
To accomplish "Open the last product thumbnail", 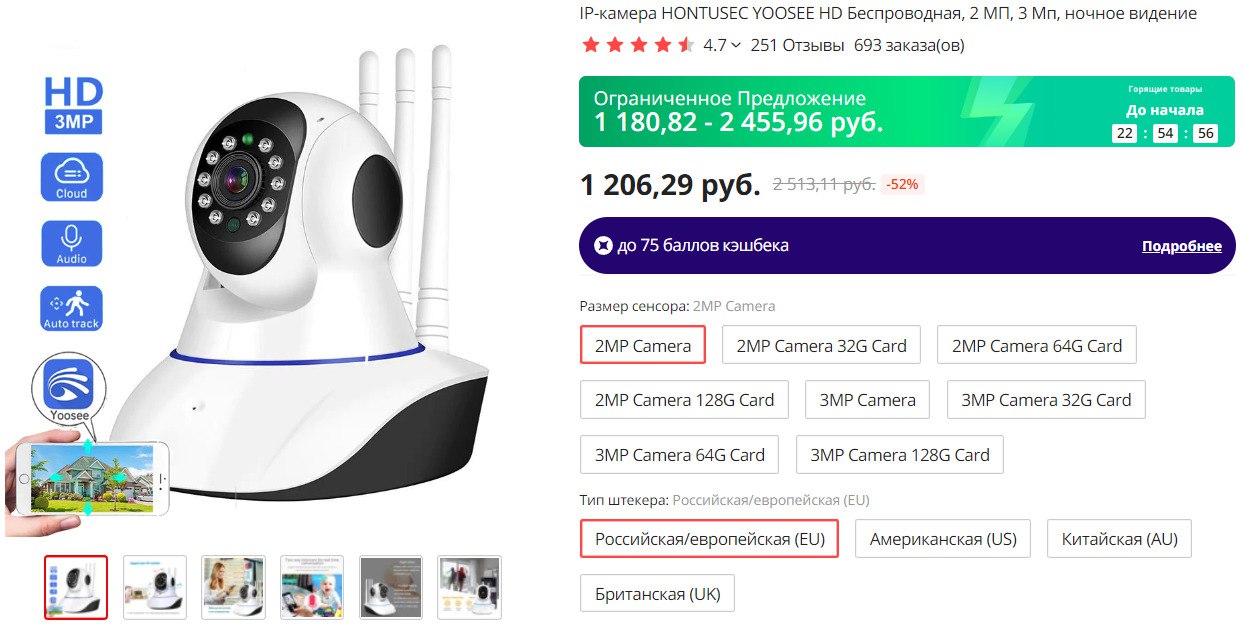I will coord(469,587).
